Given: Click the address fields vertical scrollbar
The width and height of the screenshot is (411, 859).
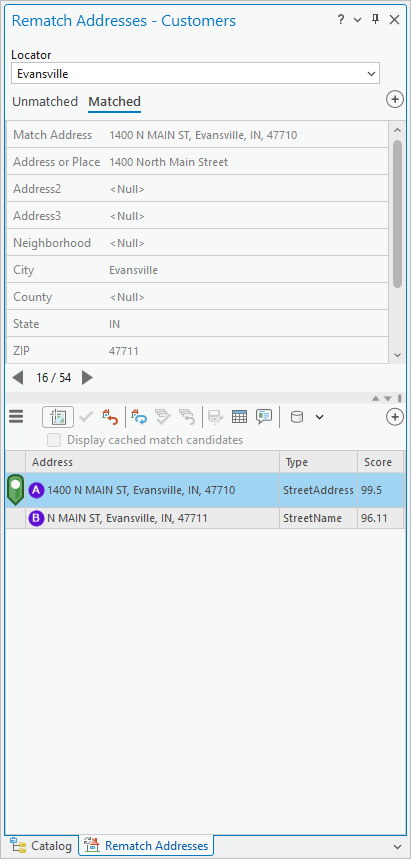Looking at the screenshot, I should point(398,214).
